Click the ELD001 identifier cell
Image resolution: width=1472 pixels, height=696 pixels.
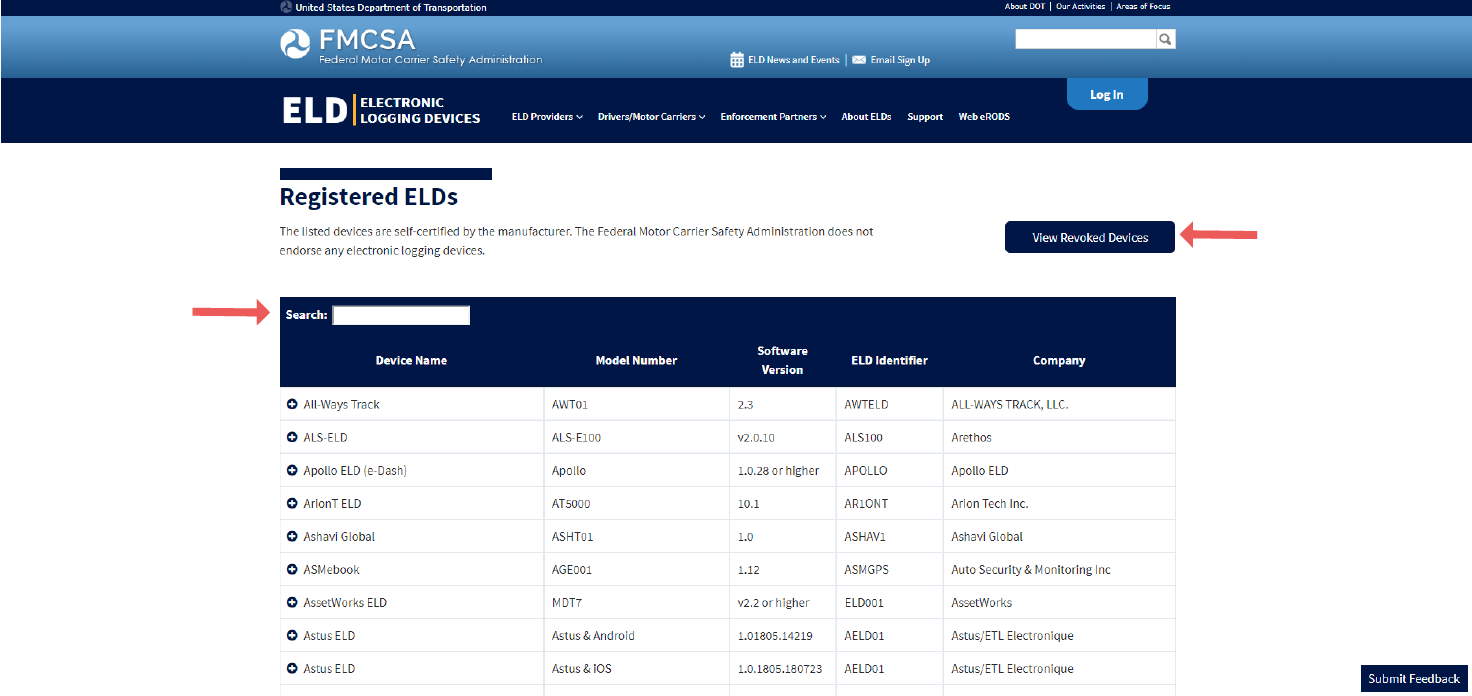pos(889,602)
